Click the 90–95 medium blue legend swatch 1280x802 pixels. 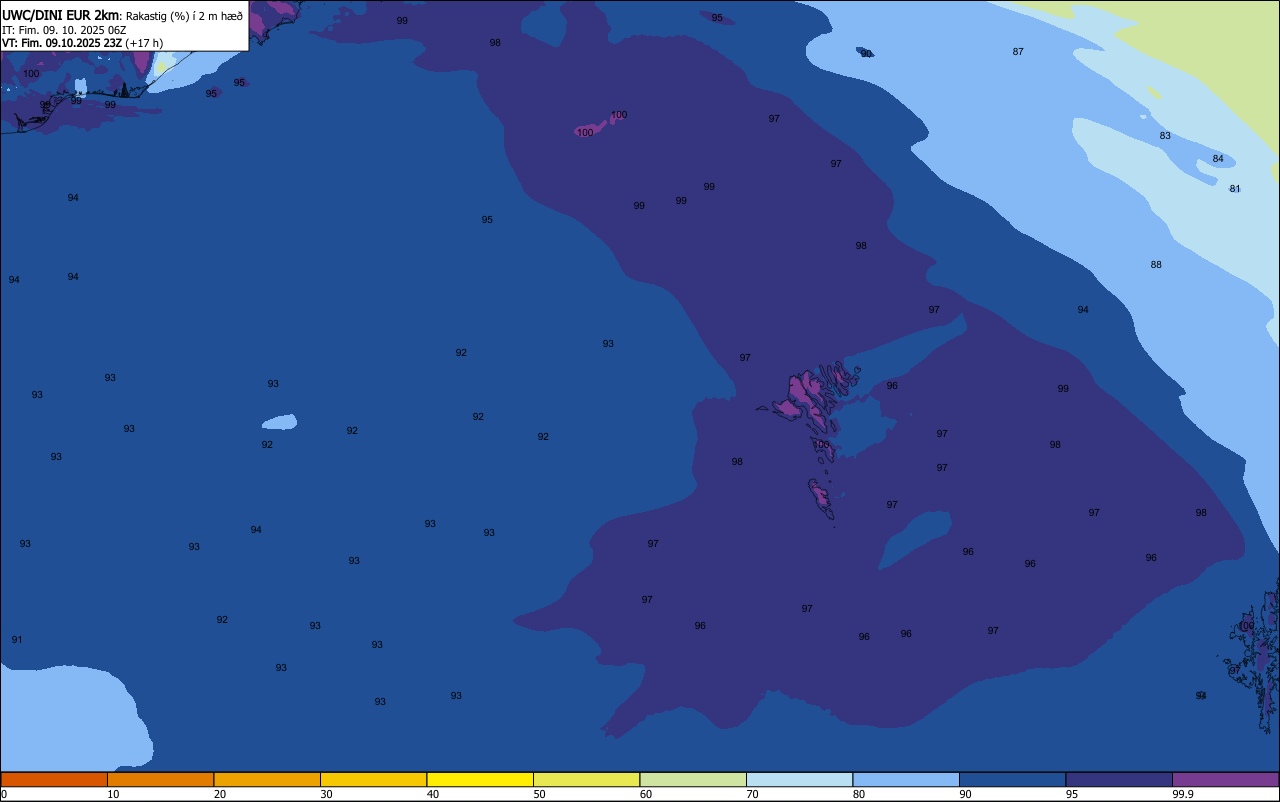tap(1012, 779)
